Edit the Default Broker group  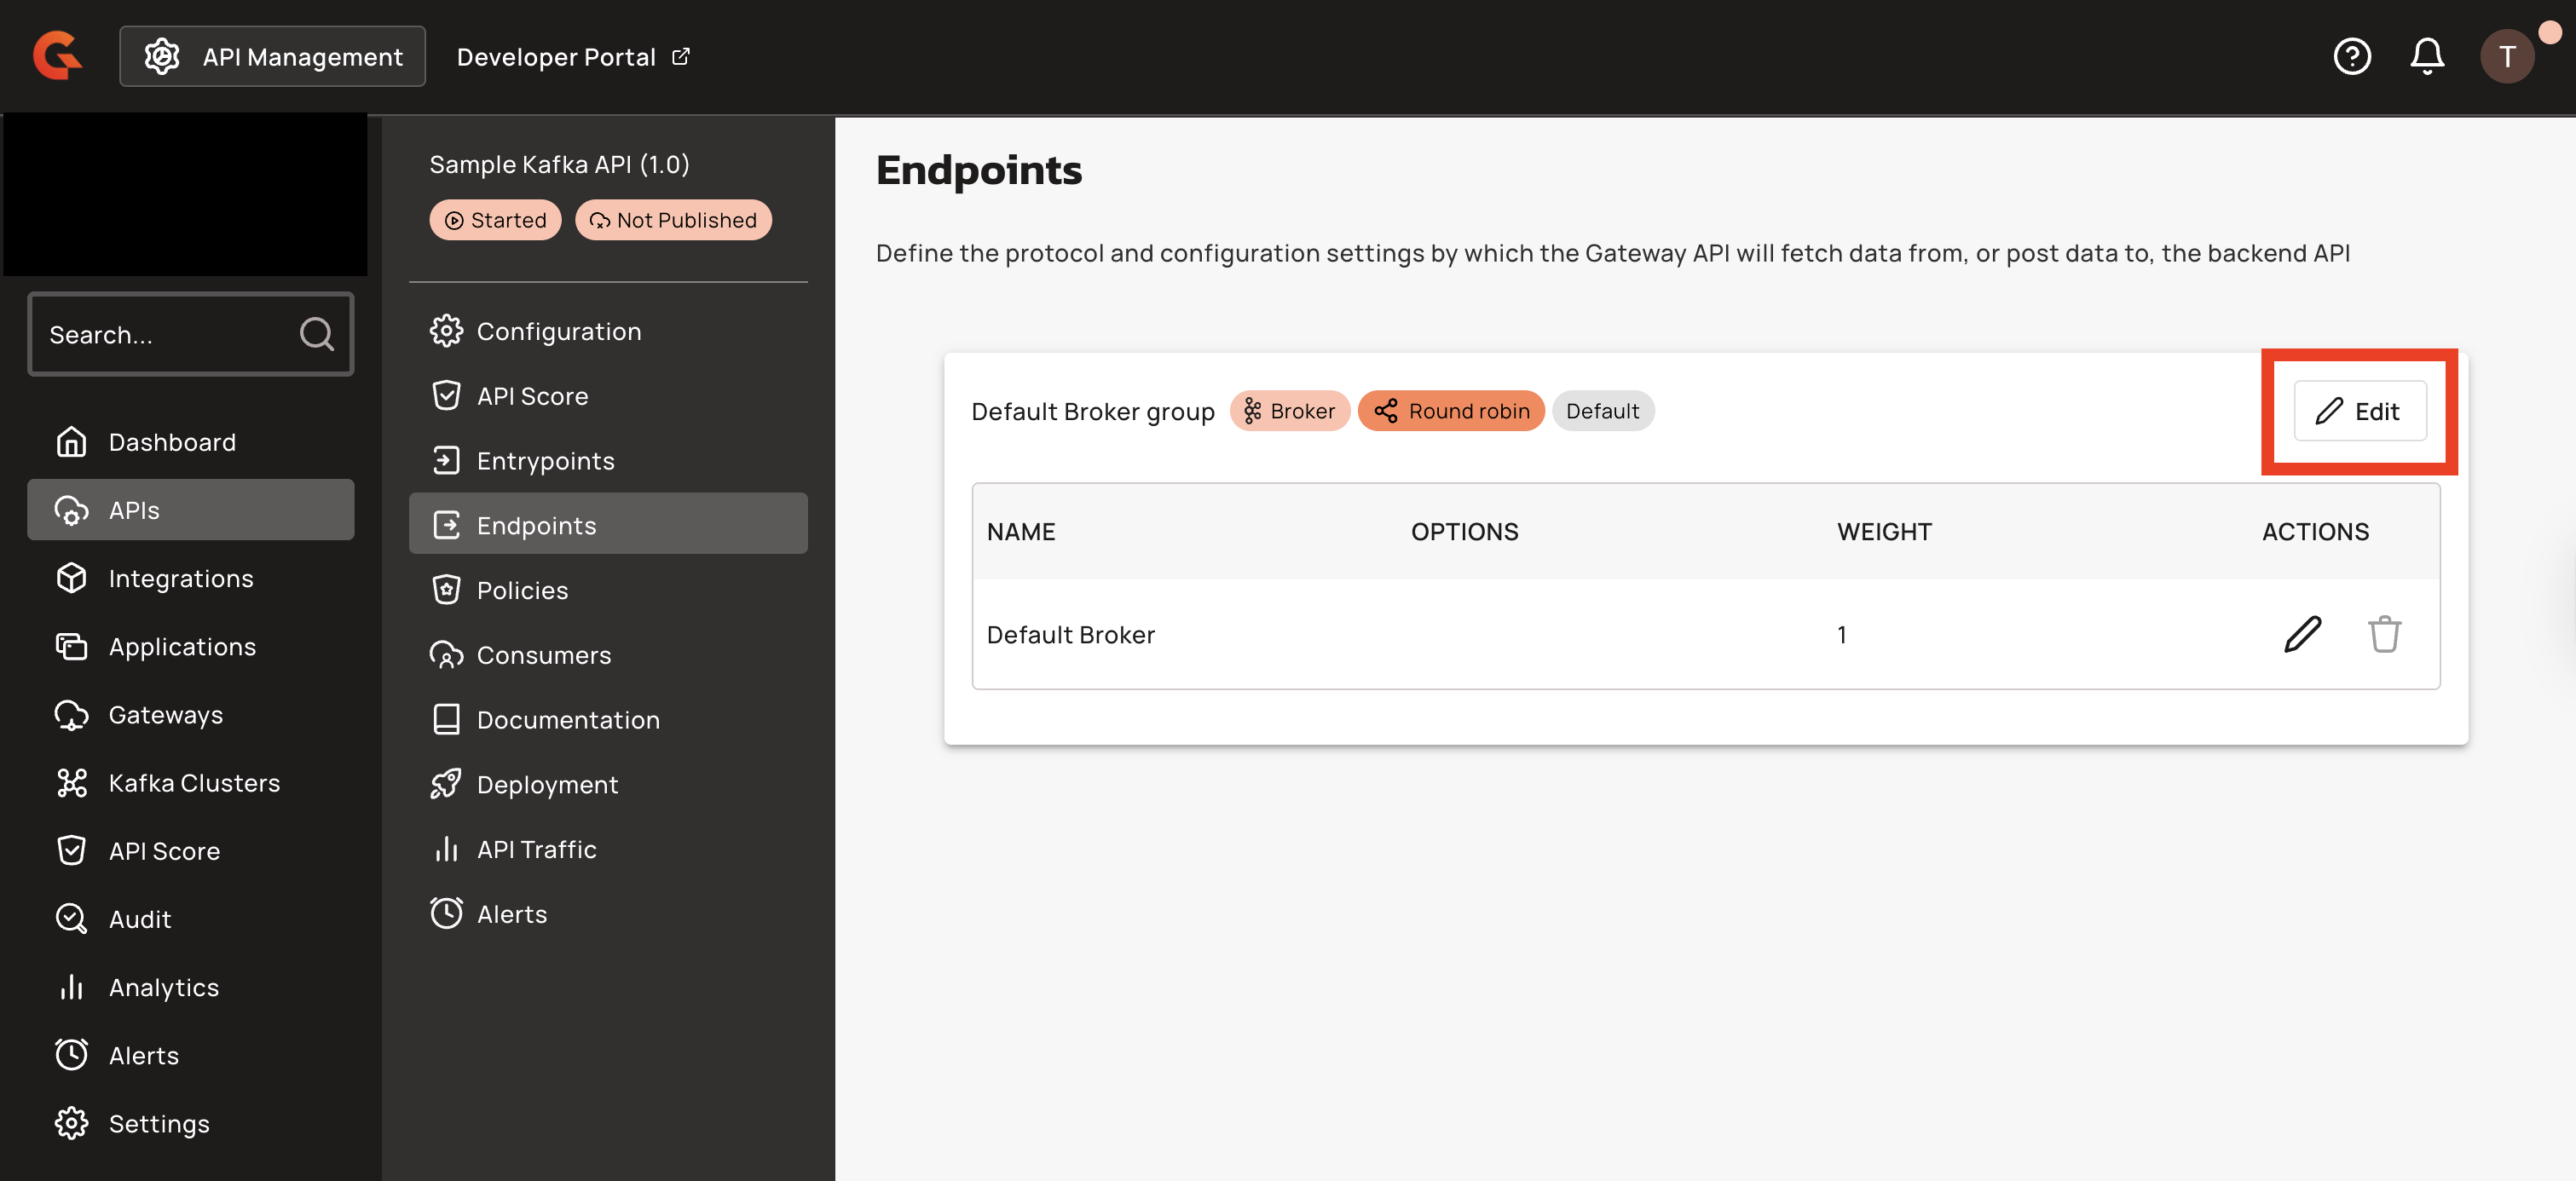click(x=2359, y=411)
